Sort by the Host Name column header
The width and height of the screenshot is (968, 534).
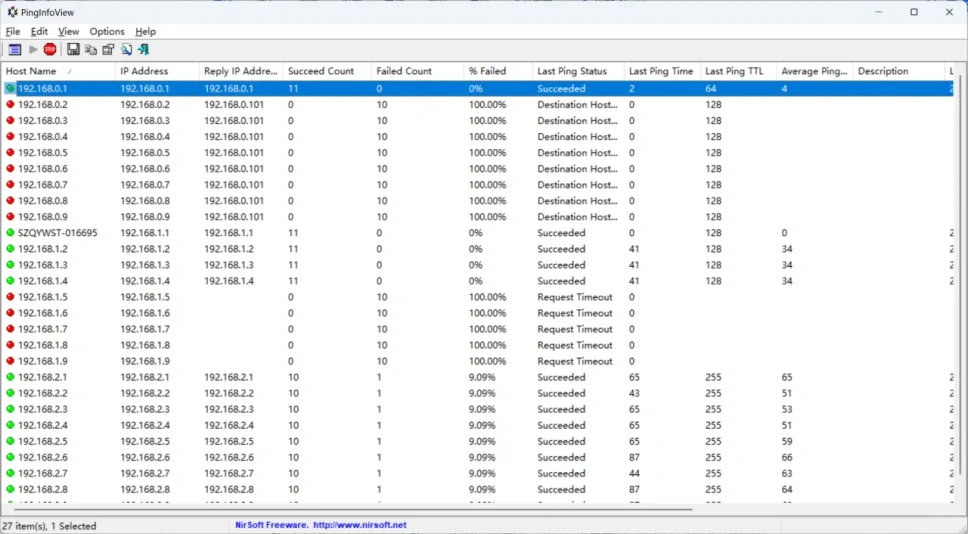[58, 71]
